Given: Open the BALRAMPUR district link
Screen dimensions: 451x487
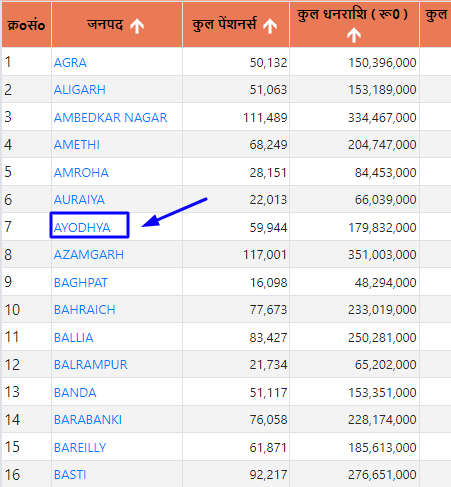Looking at the screenshot, I should click(x=91, y=365).
